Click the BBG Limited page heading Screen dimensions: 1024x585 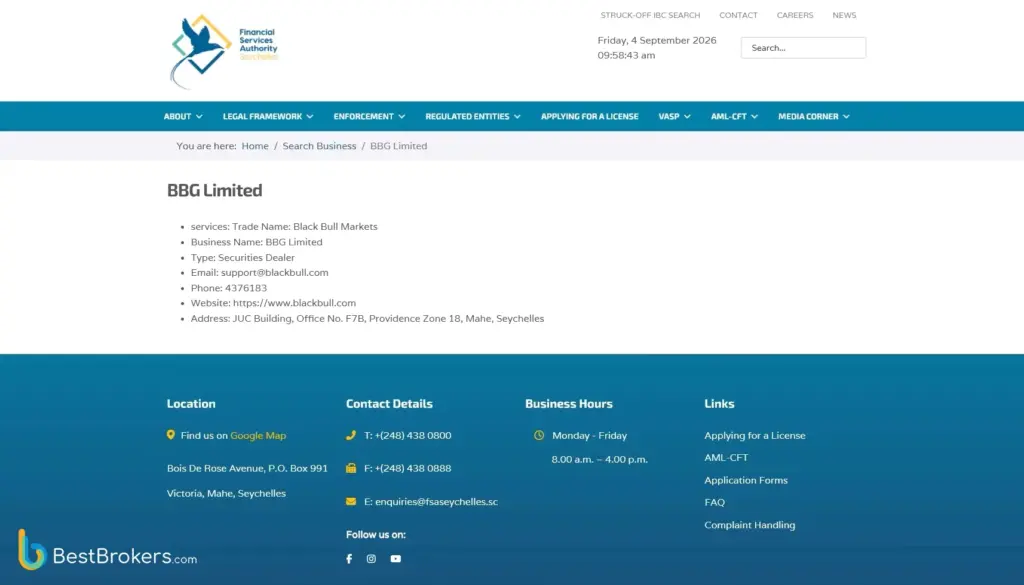(x=215, y=190)
